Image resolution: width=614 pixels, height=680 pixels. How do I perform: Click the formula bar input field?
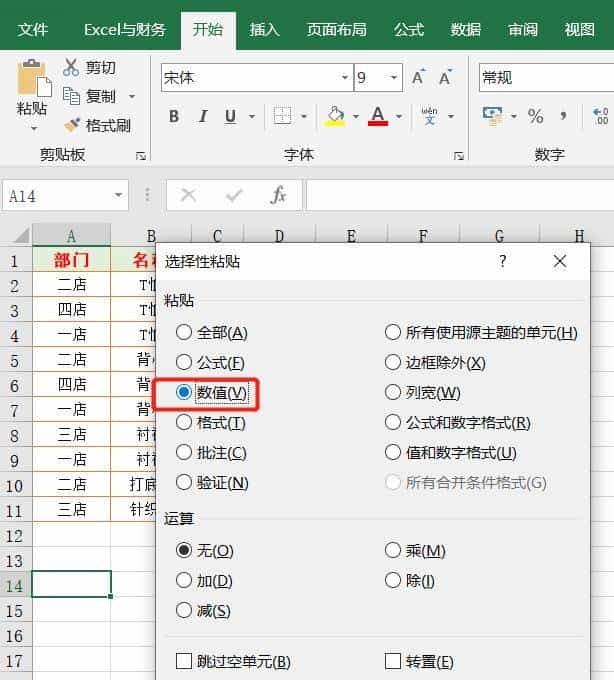460,196
